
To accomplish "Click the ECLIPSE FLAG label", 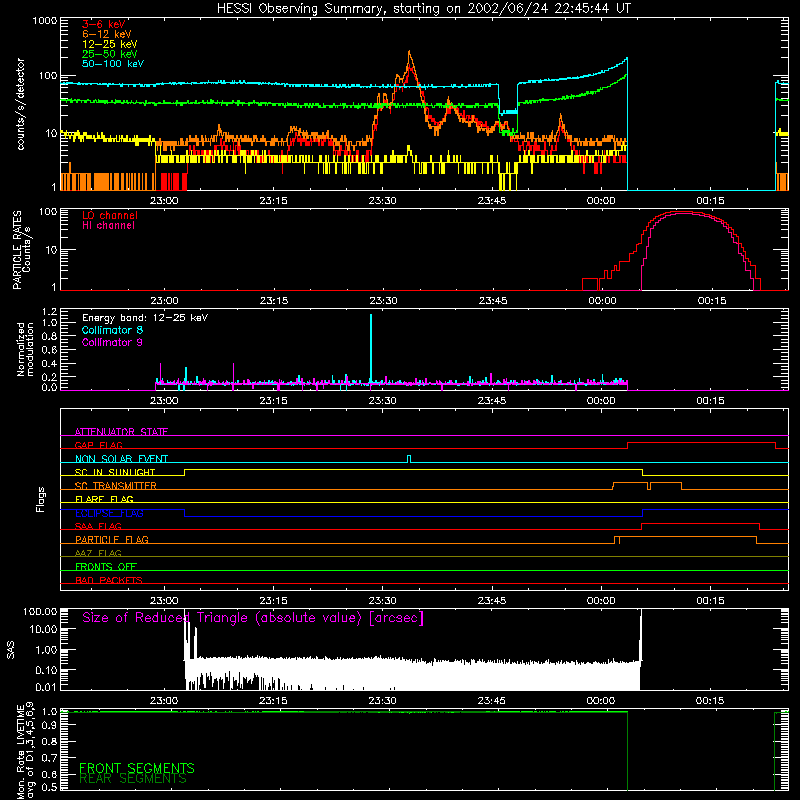I will pyautogui.click(x=109, y=513).
